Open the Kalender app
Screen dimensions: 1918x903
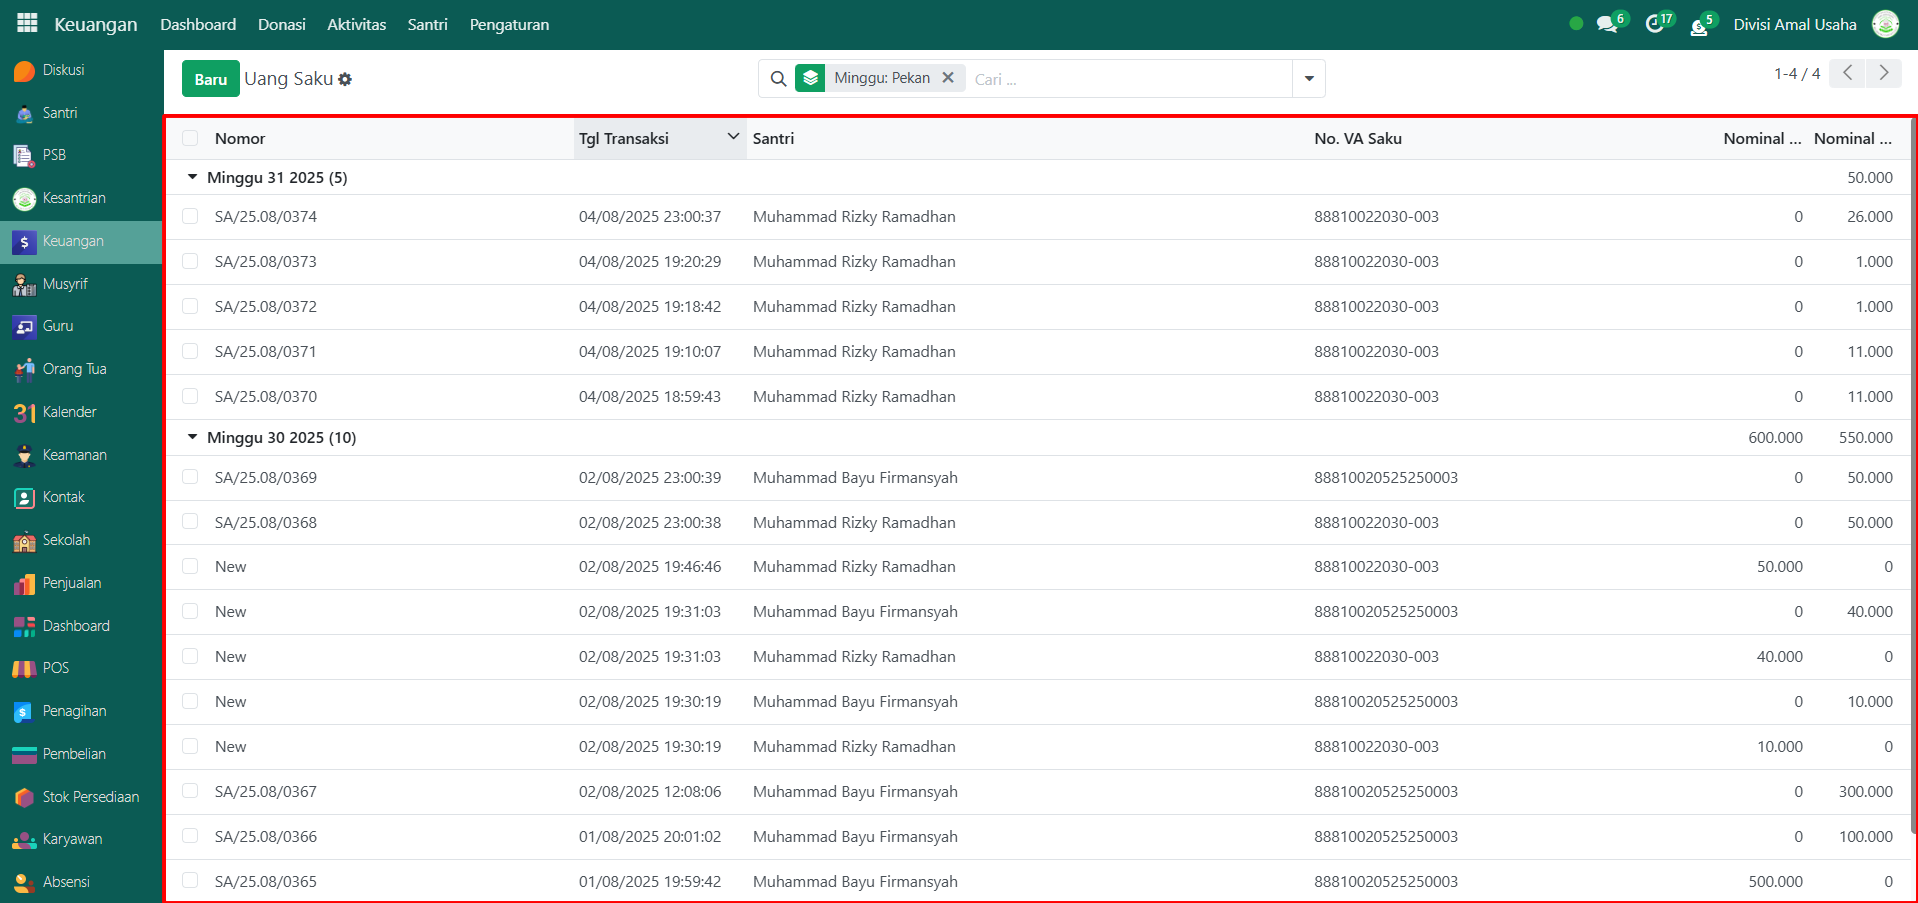[69, 412]
